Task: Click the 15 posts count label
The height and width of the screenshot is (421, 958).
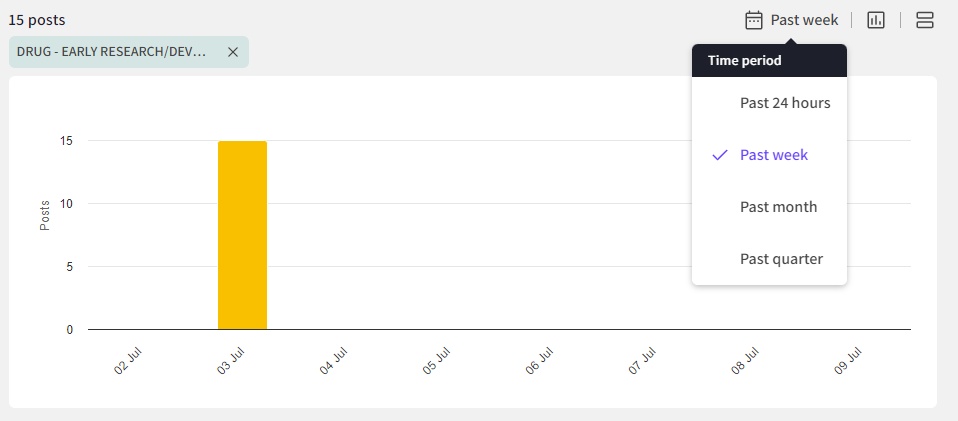Action: [37, 20]
